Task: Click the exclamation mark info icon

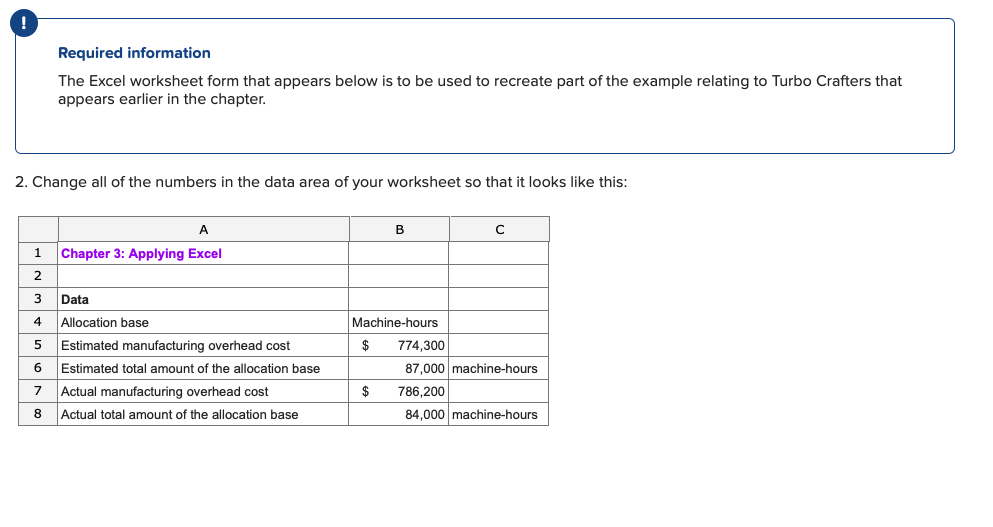Action: tap(24, 23)
